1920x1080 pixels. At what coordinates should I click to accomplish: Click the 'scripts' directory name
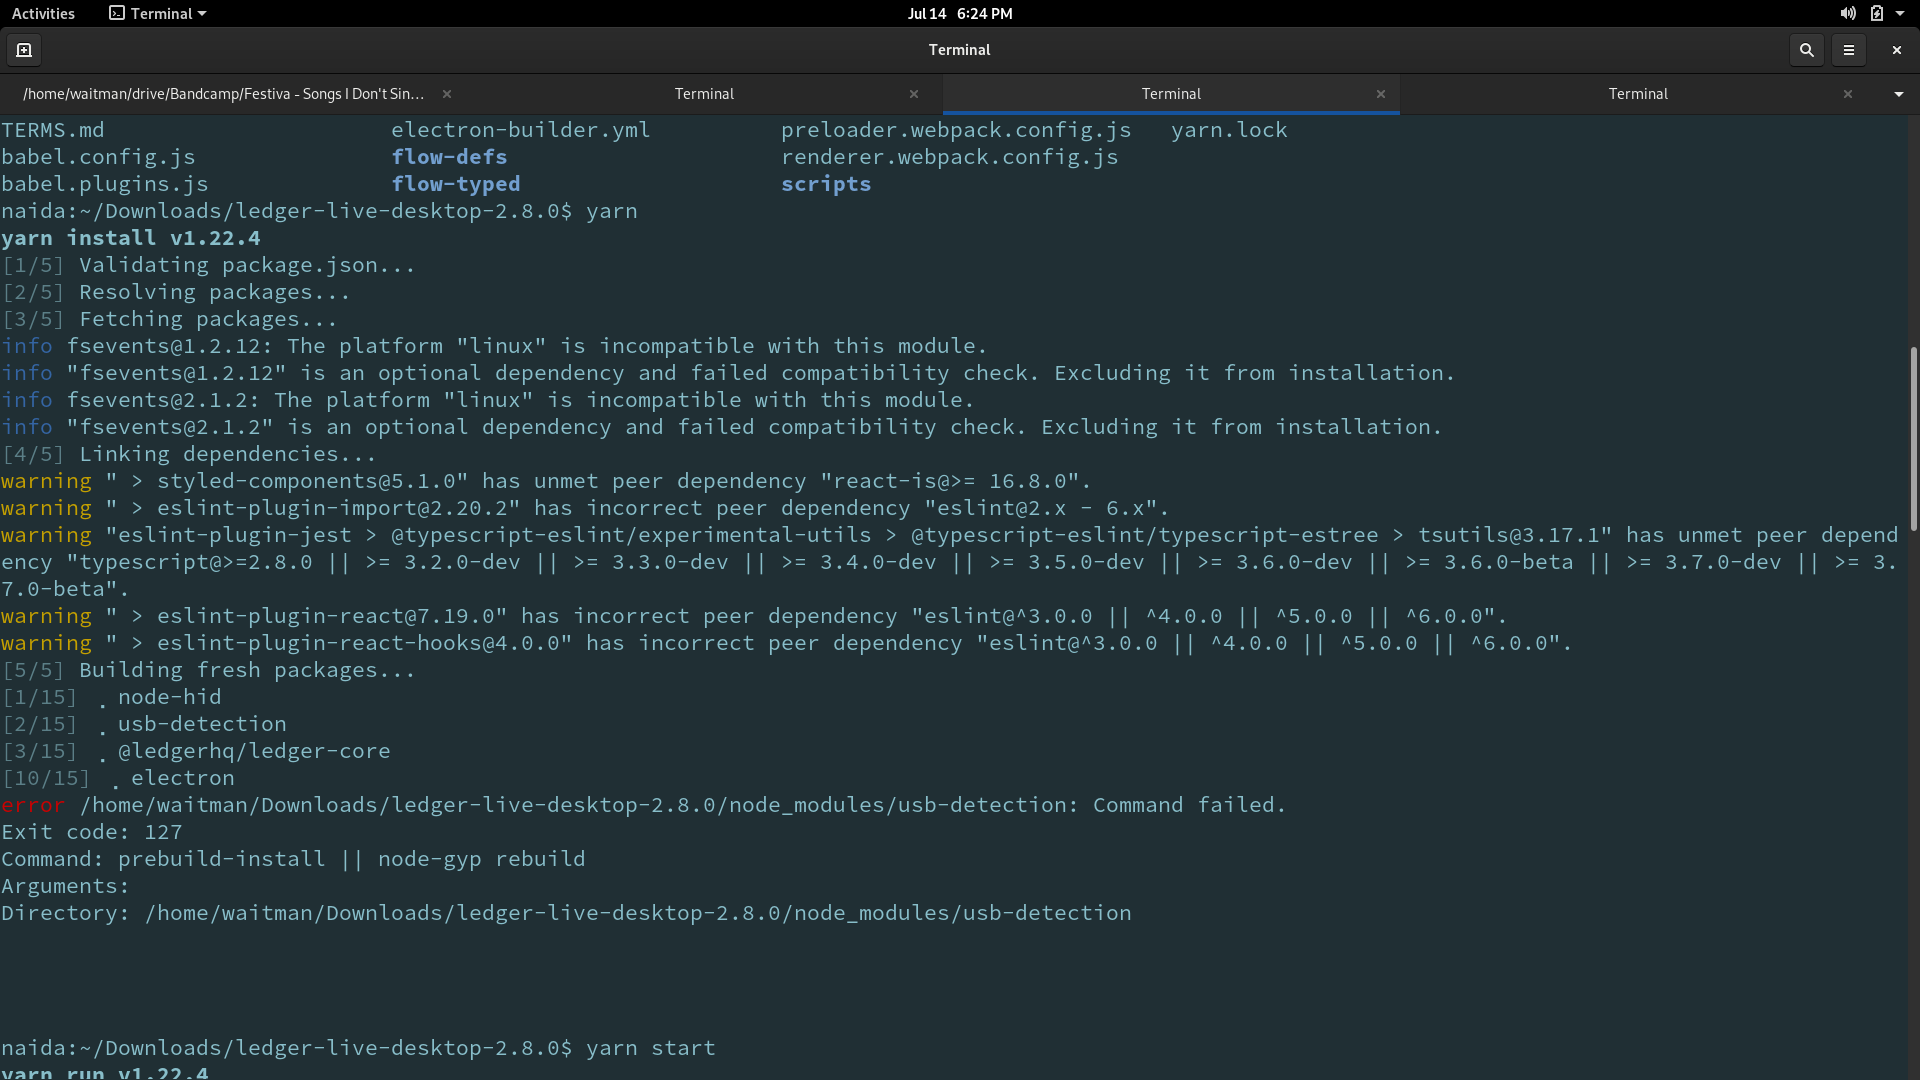826,184
